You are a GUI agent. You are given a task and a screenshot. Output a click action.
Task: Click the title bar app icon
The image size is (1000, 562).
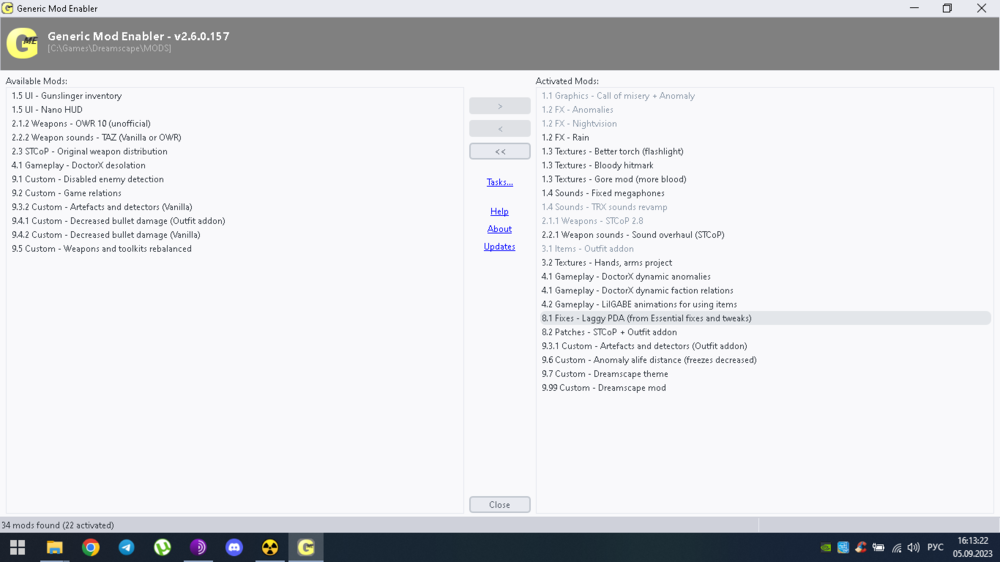pyautogui.click(x=8, y=8)
